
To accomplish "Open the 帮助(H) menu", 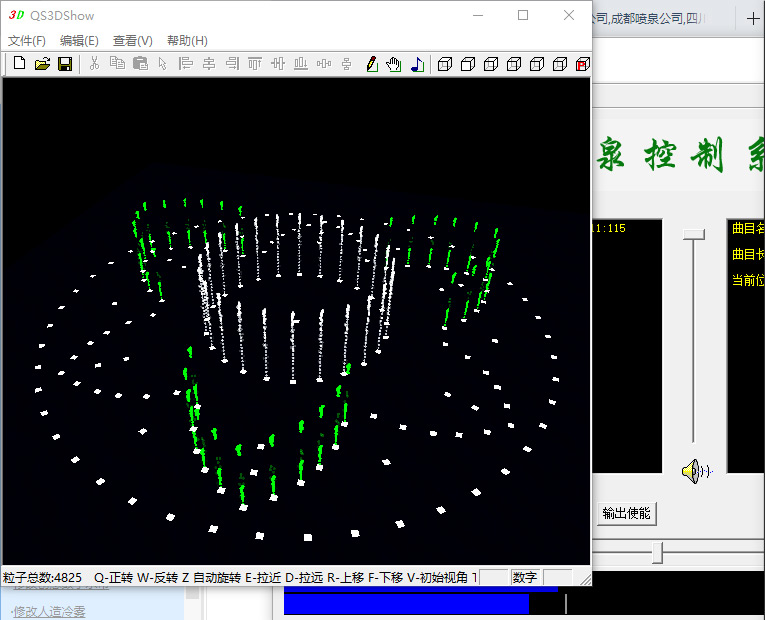I will coord(187,41).
